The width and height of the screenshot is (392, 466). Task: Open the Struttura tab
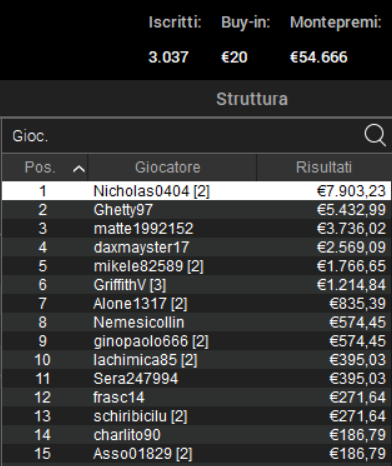click(x=252, y=99)
